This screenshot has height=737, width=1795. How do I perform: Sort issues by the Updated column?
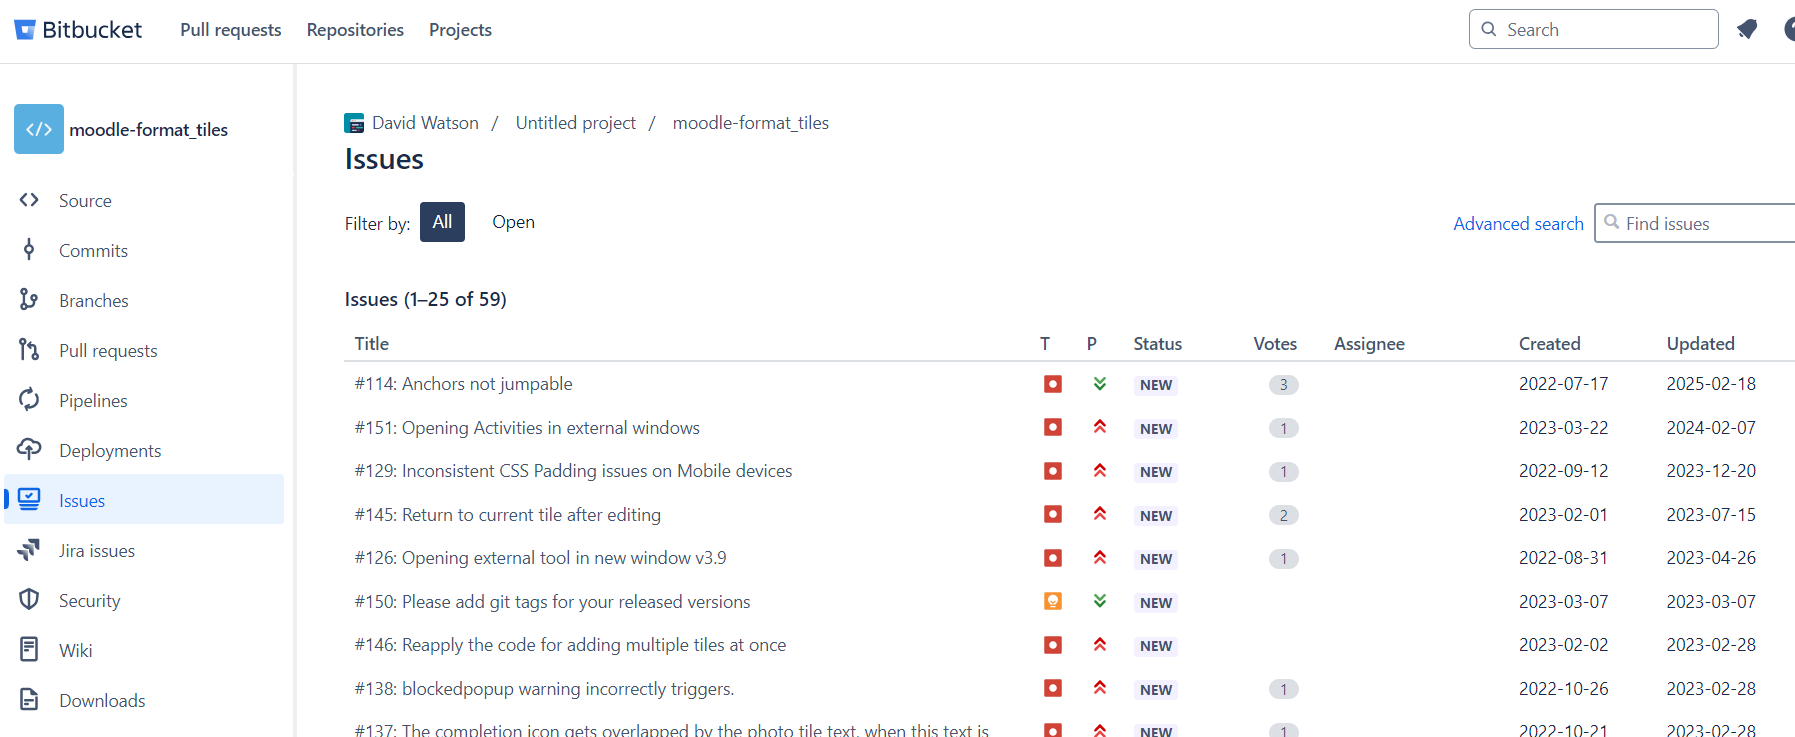(1700, 344)
